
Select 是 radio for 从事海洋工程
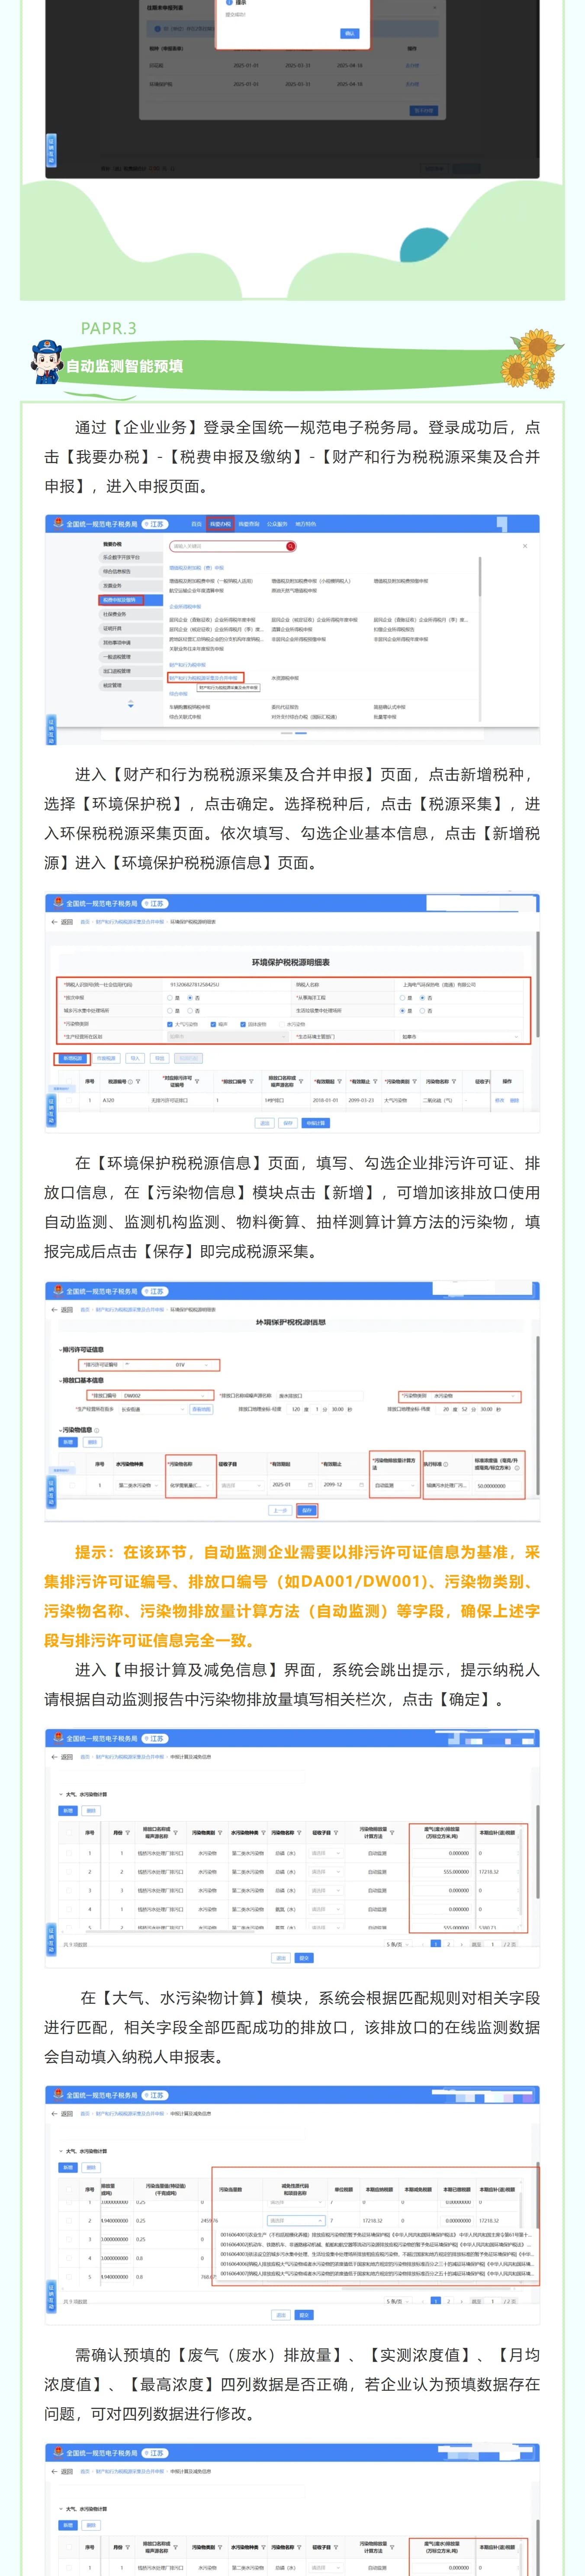401,998
